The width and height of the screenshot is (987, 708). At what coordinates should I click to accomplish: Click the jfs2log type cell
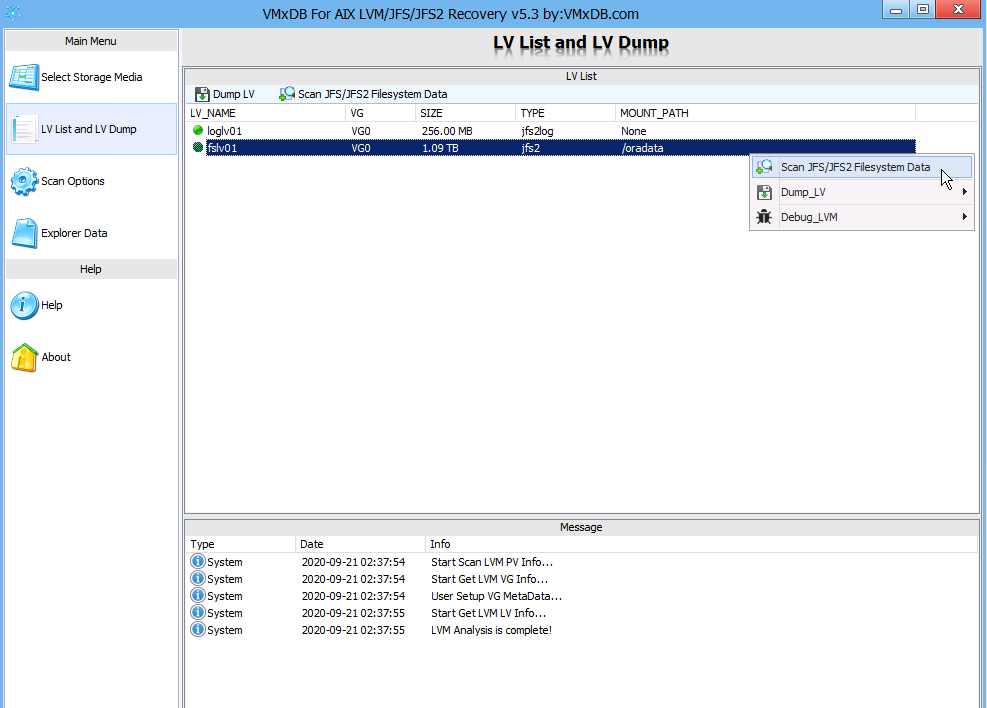tap(538, 131)
